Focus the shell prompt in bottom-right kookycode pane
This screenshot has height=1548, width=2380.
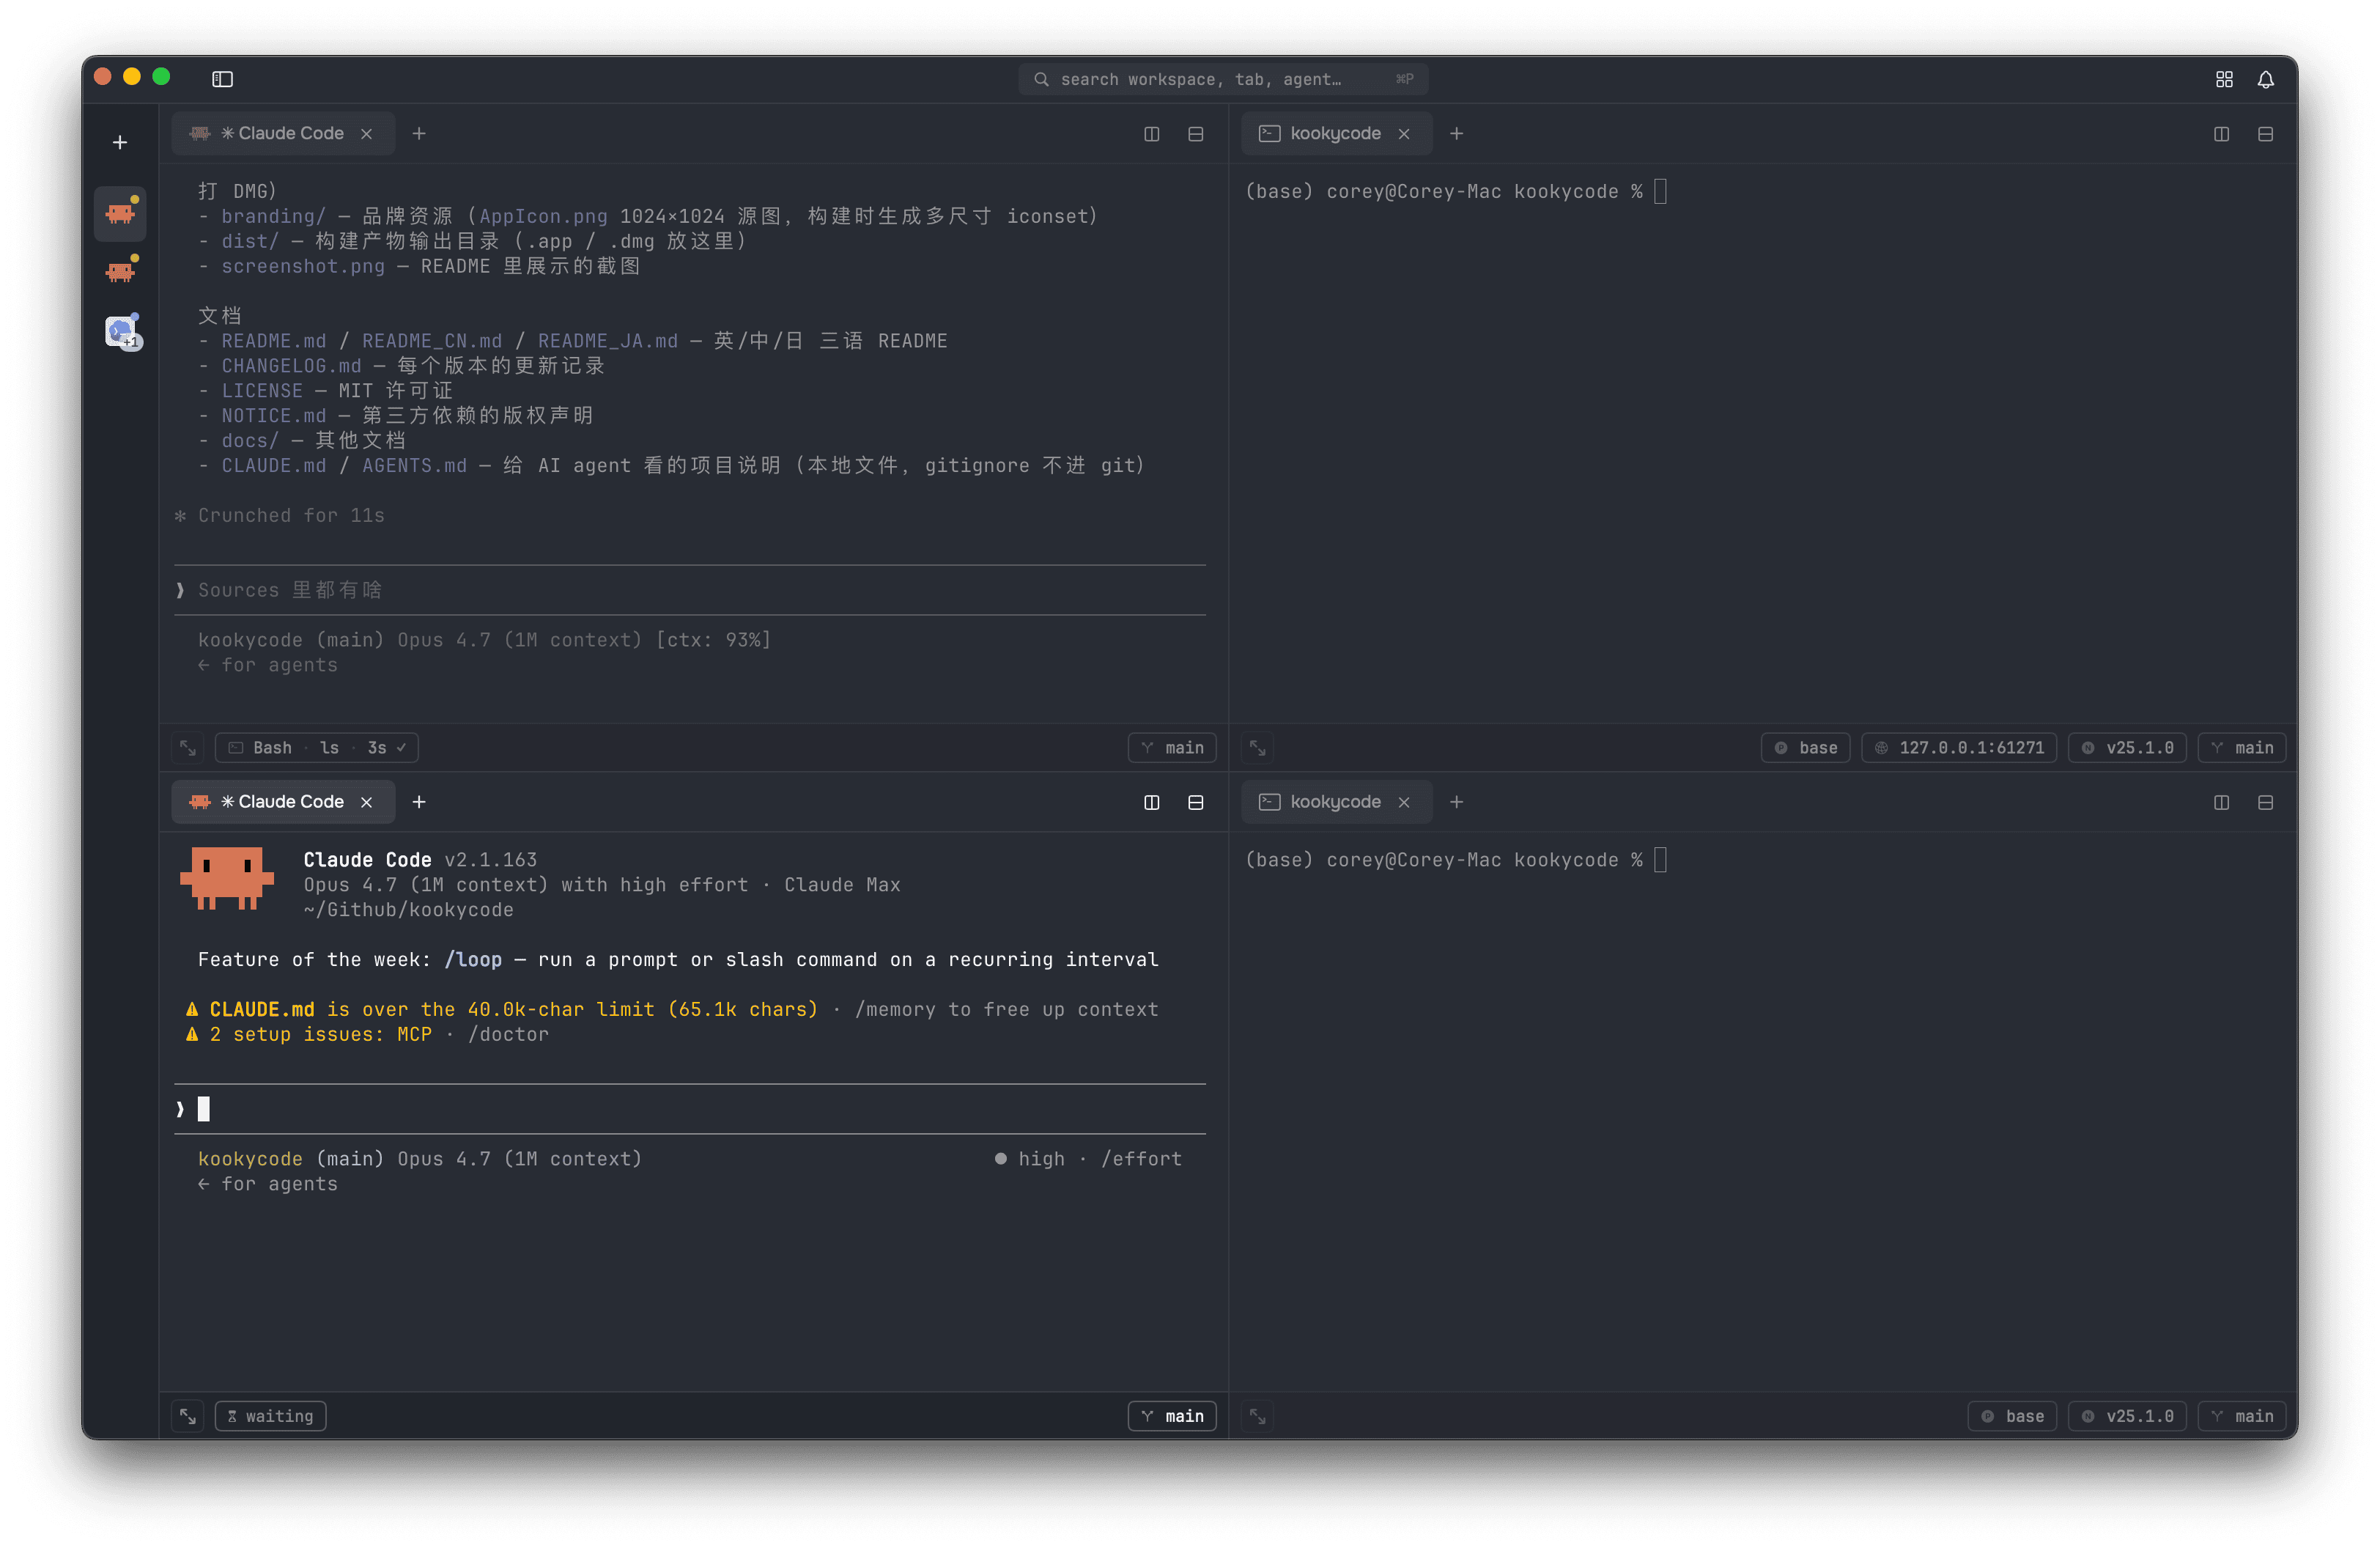[x=1456, y=860]
